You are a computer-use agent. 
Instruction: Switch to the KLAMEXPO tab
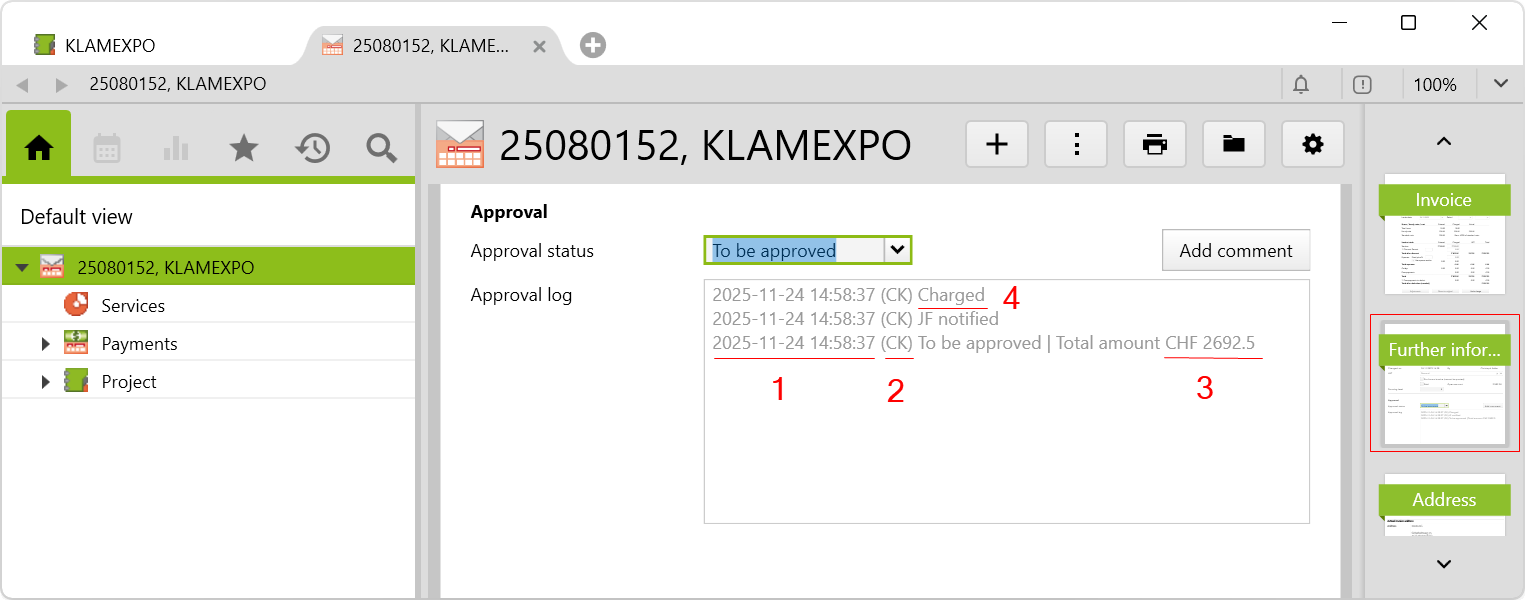[x=110, y=46]
